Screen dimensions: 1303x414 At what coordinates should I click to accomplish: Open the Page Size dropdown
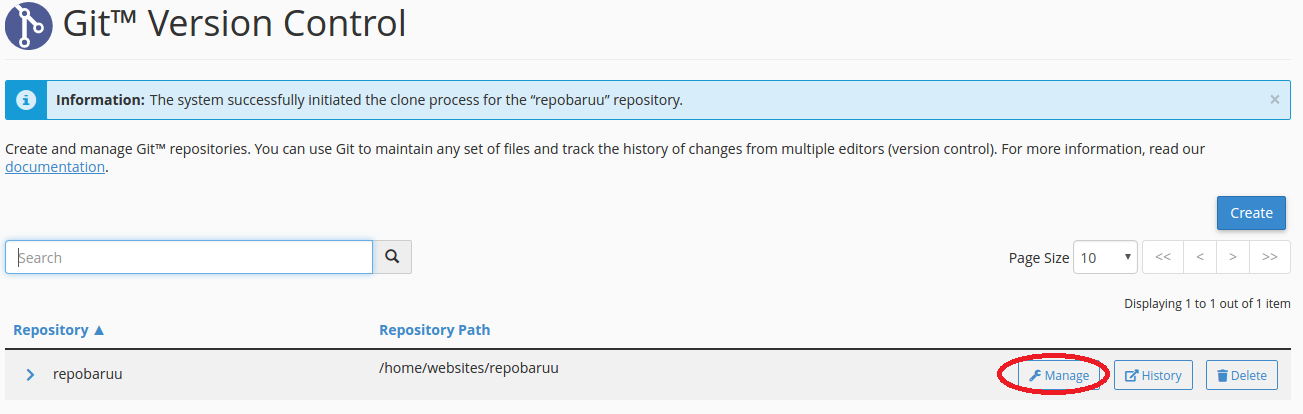(1105, 257)
